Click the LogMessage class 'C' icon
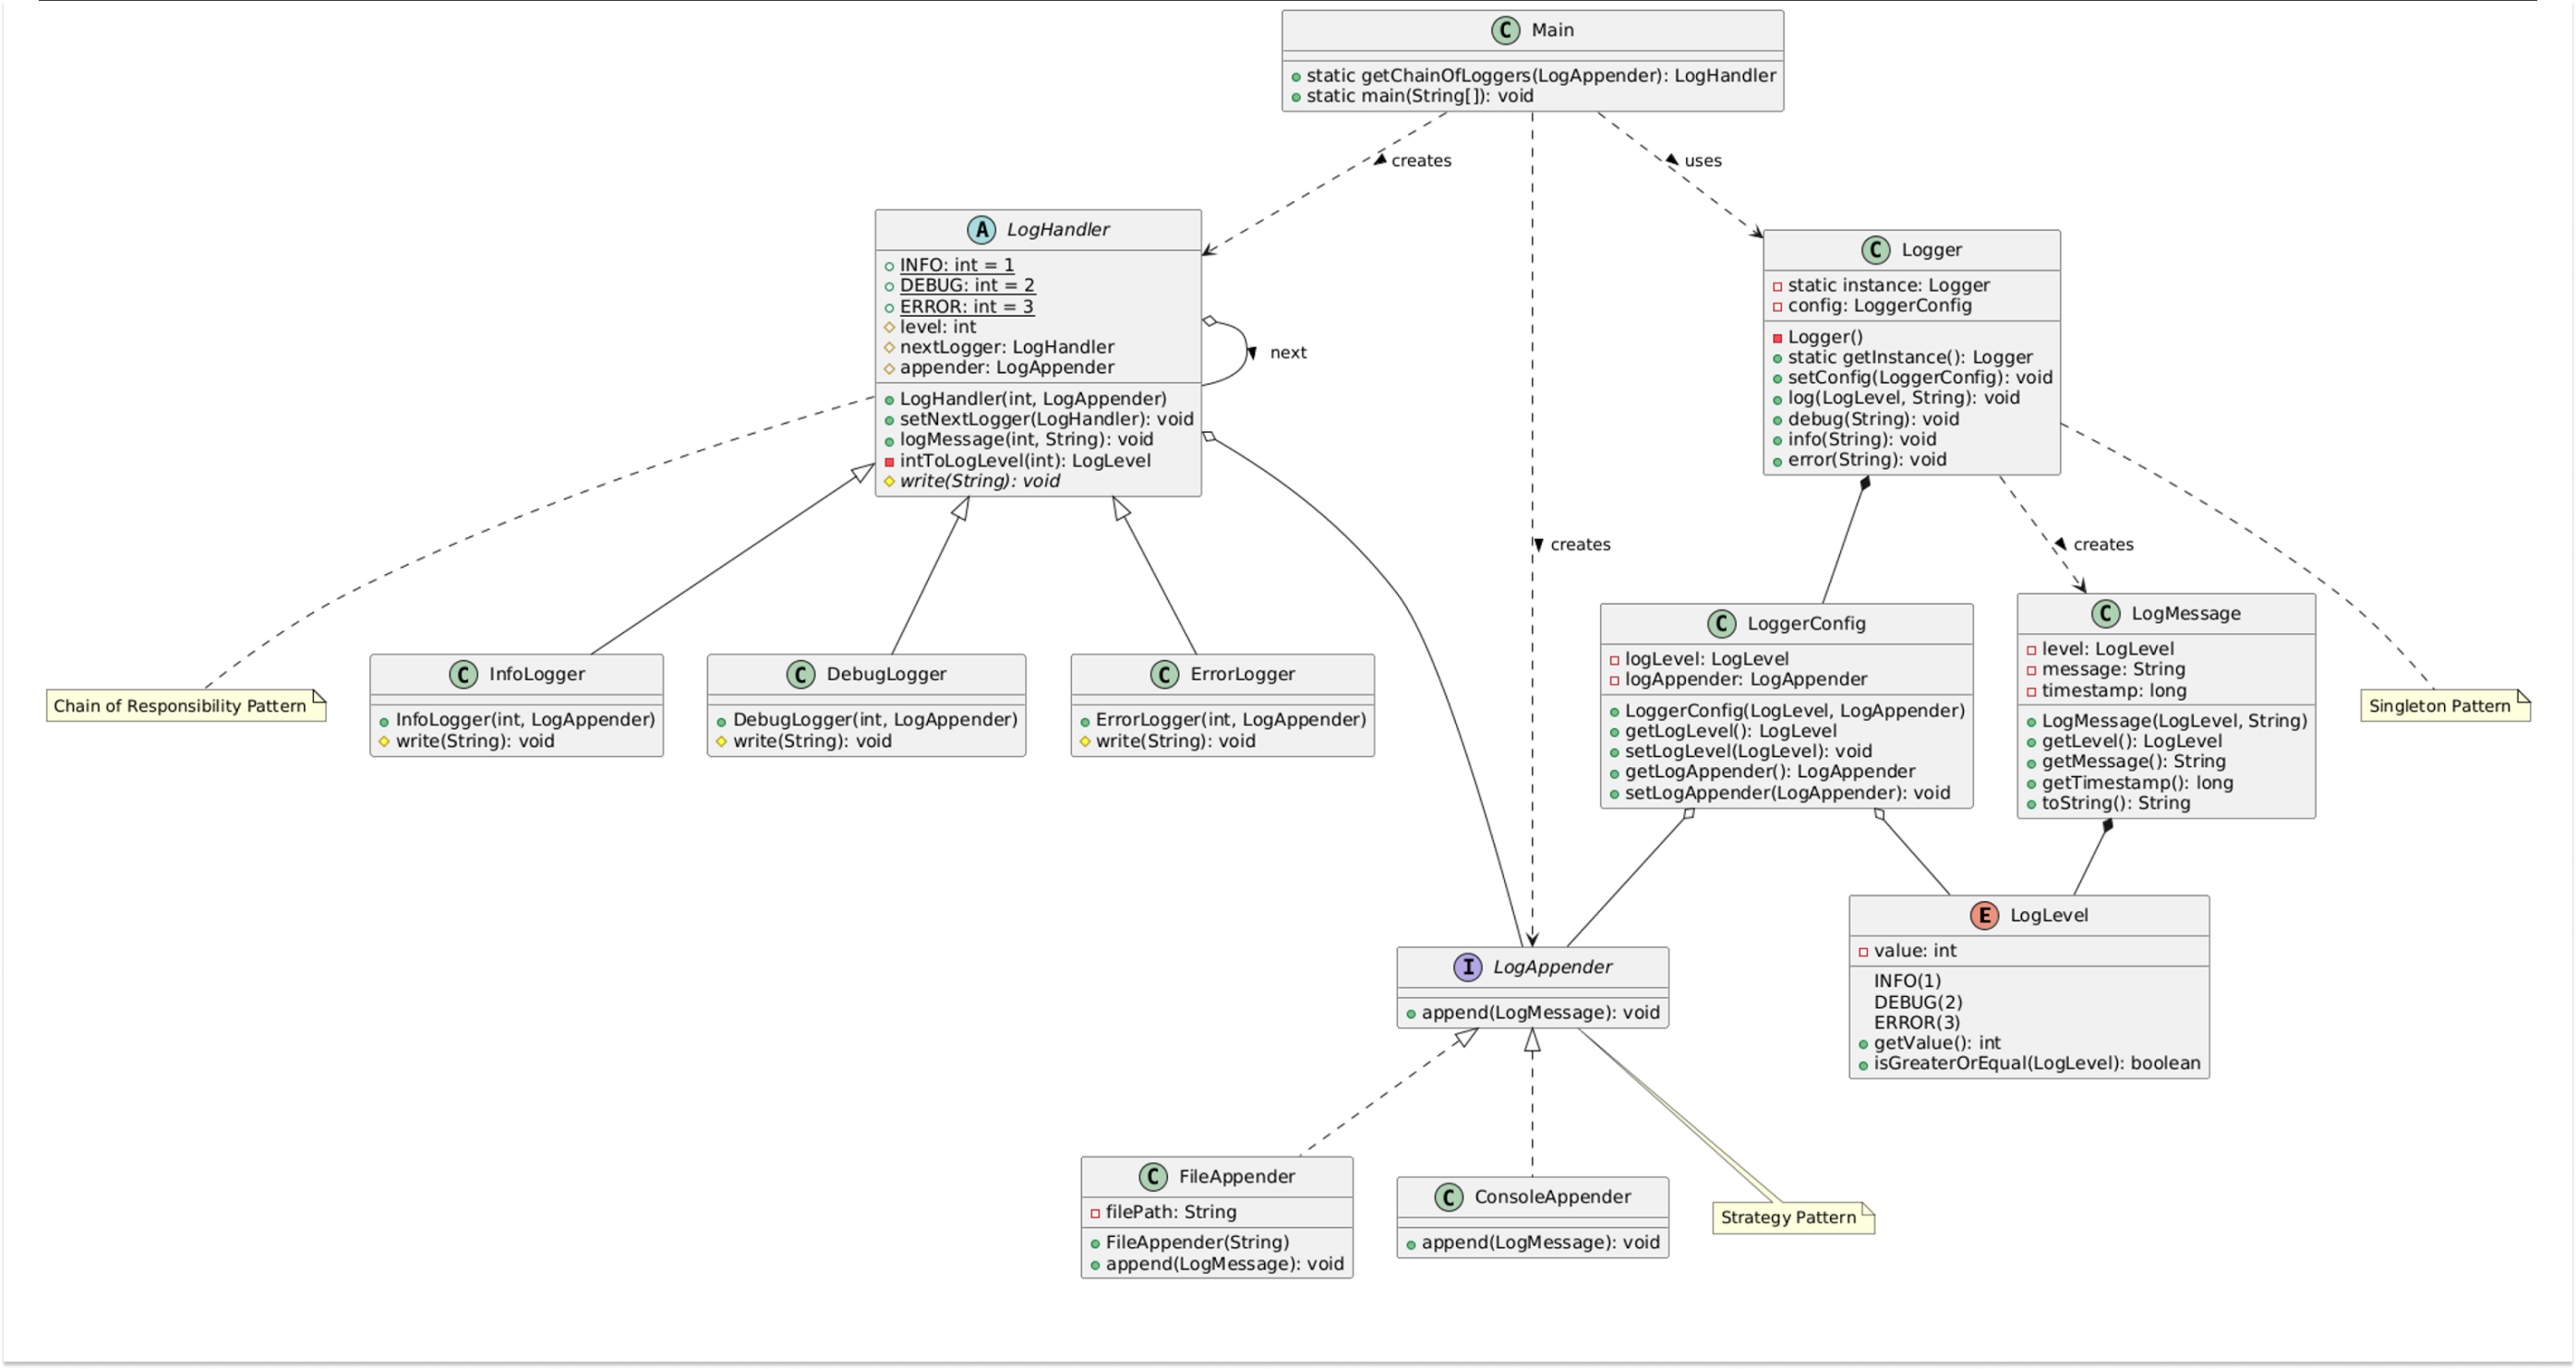 coord(2105,614)
